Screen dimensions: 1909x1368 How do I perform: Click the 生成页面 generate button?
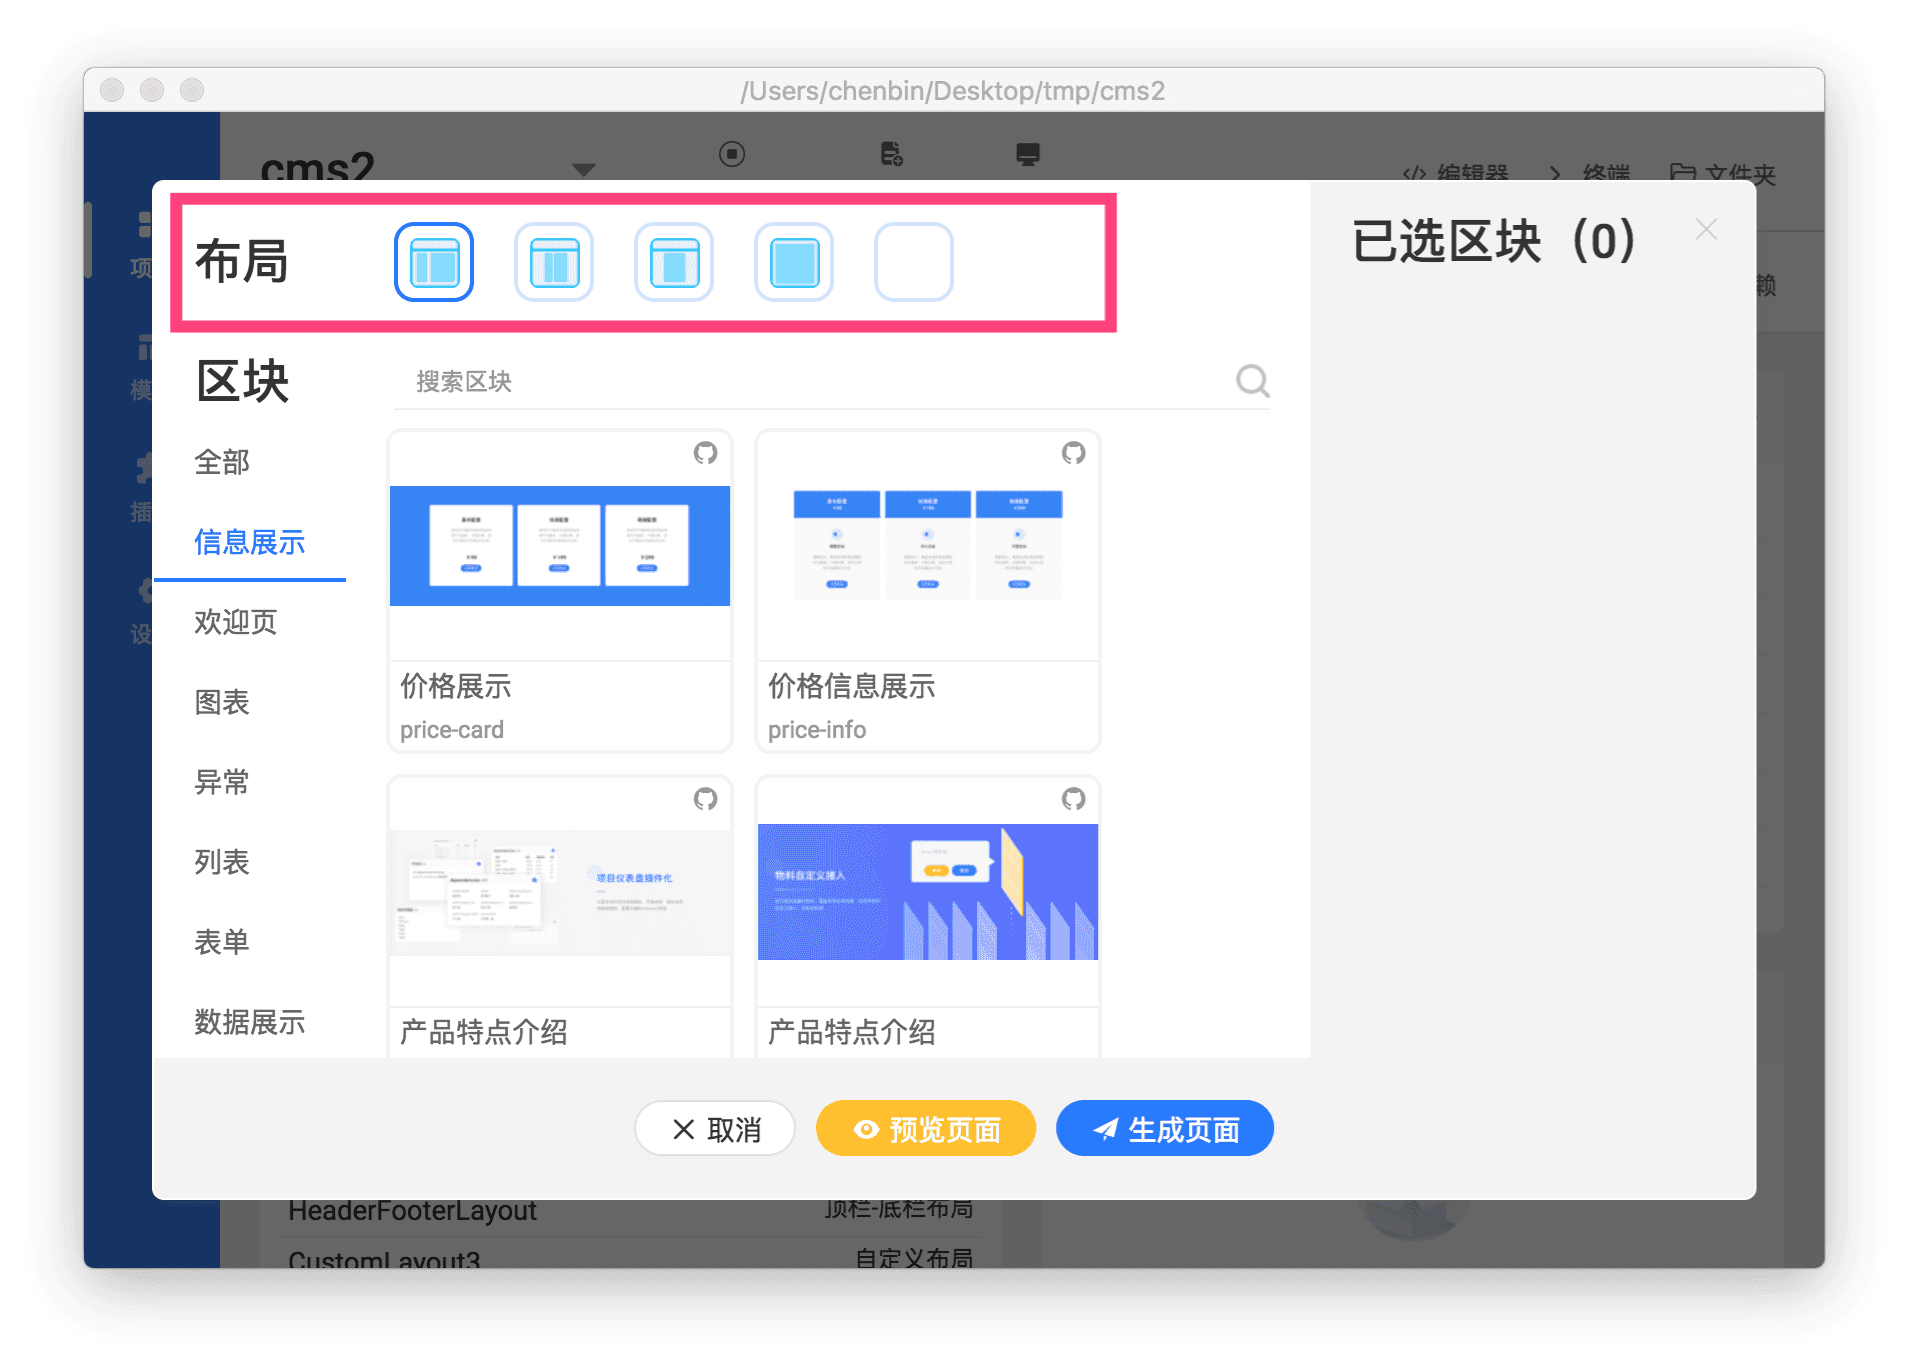click(1165, 1129)
